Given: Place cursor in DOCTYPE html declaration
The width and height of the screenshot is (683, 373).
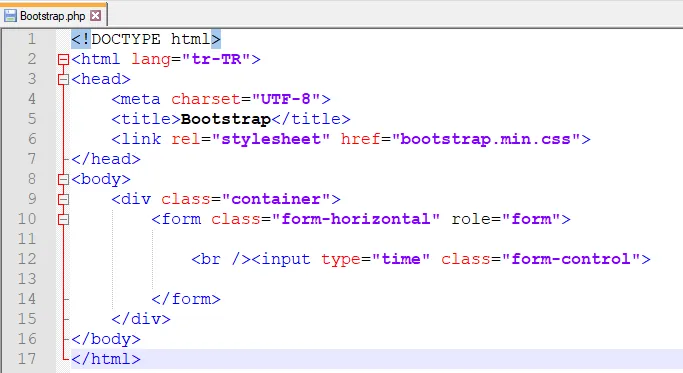Looking at the screenshot, I should (146, 39).
